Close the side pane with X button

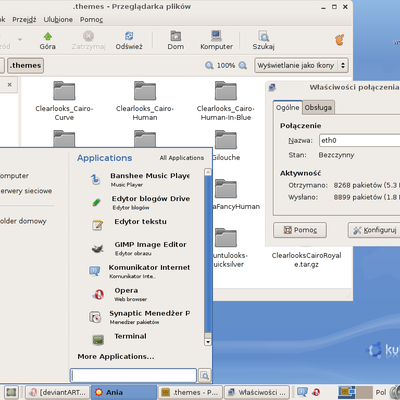pos(10,85)
